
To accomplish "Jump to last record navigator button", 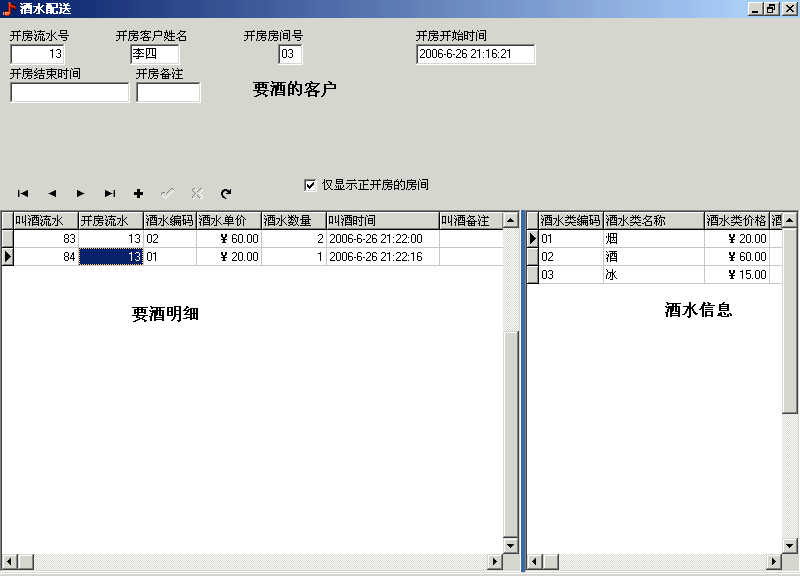I will [x=110, y=193].
